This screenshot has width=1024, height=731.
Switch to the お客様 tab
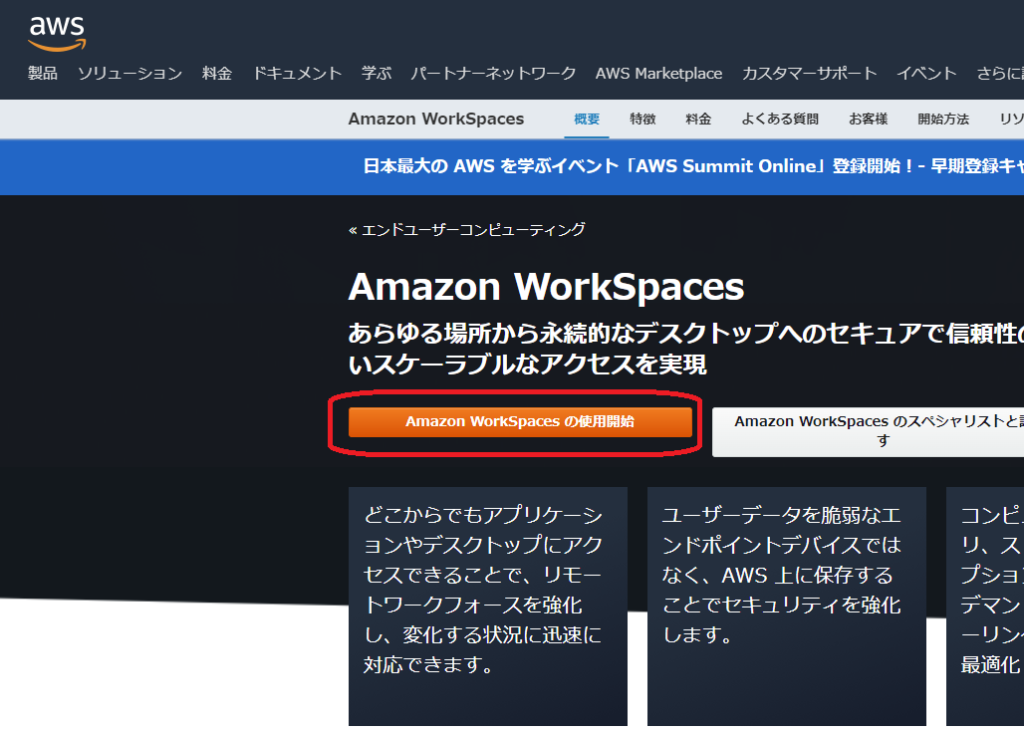868,119
